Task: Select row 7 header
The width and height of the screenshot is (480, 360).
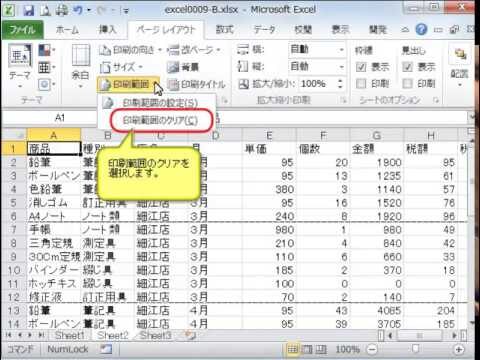Action: tap(14, 230)
